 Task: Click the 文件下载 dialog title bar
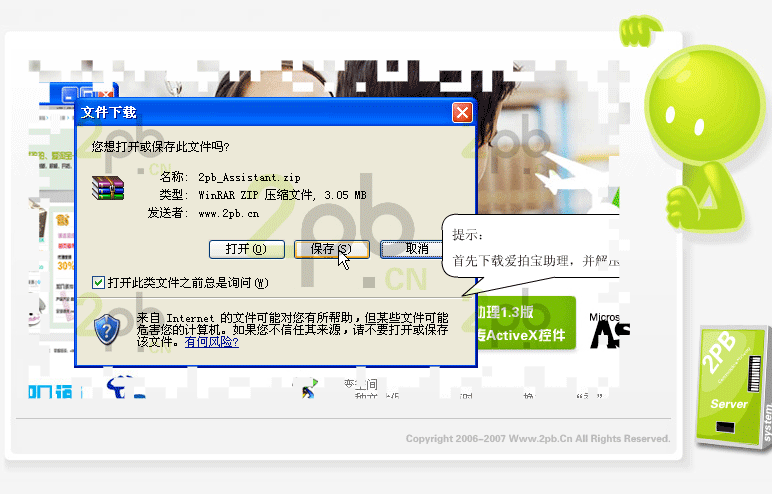(x=276, y=112)
